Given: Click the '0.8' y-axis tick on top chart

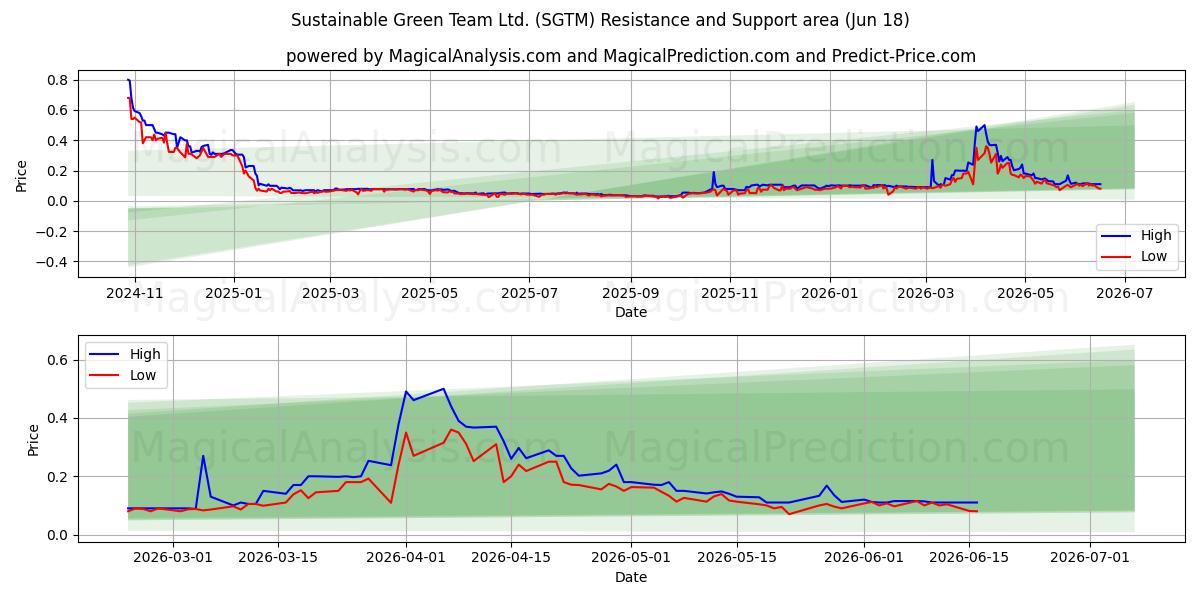Looking at the screenshot, I should point(58,80).
